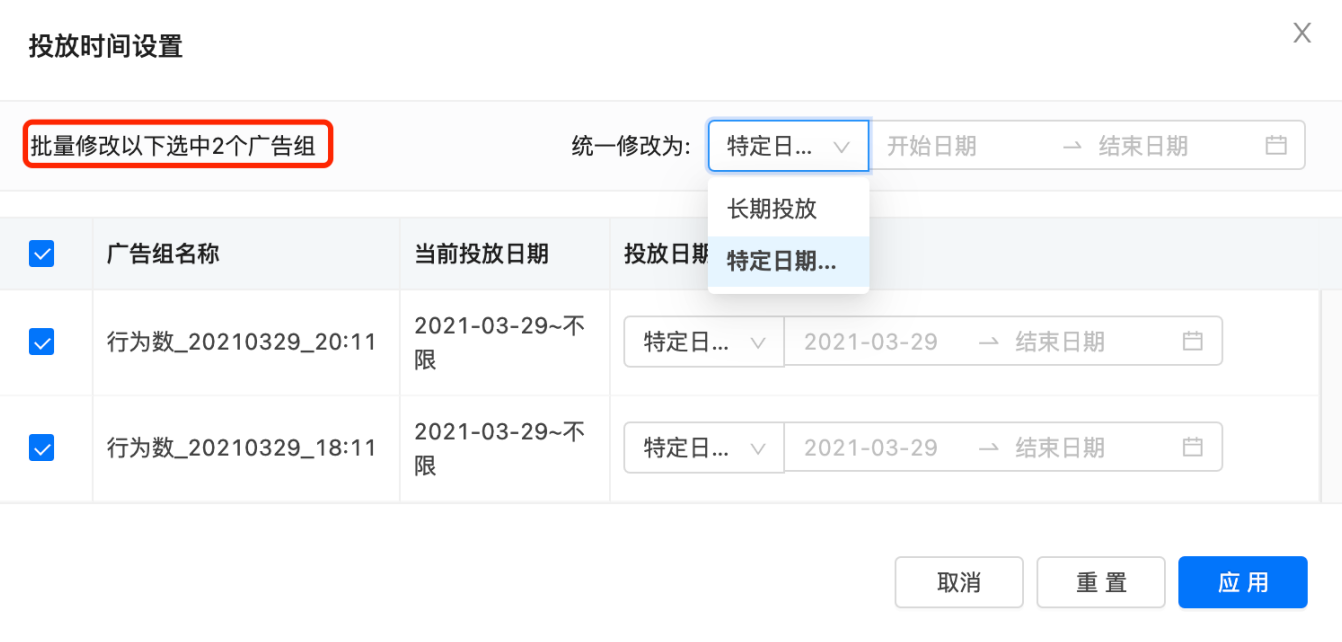
Task: Uncheck the 行为数_20210329_18:11 ad group checkbox
Action: (41, 447)
